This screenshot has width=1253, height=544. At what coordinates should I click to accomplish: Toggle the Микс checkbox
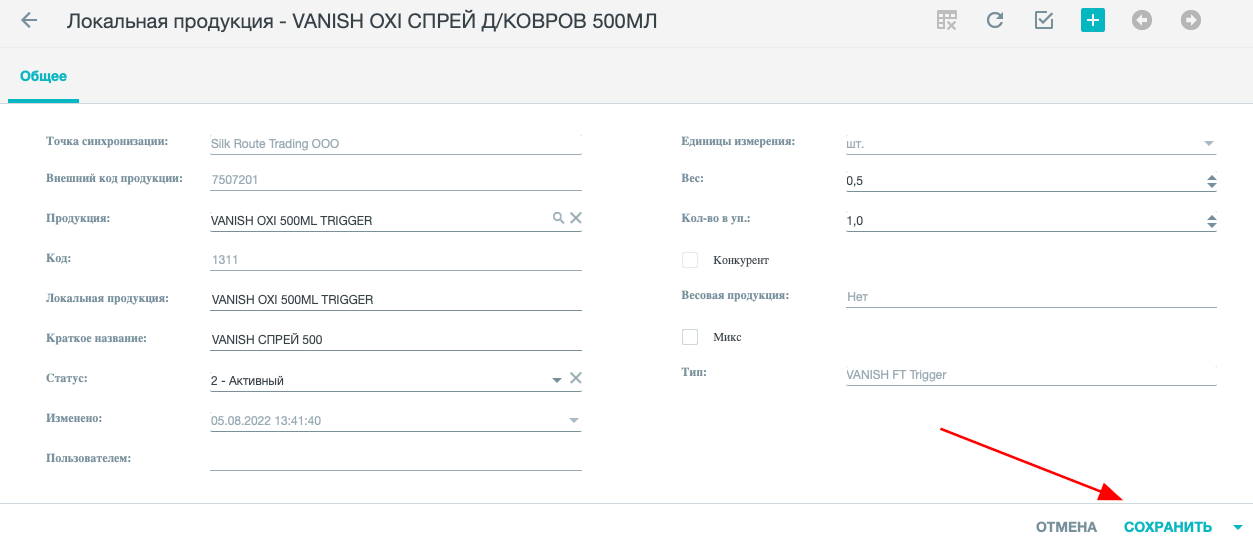[x=690, y=337]
